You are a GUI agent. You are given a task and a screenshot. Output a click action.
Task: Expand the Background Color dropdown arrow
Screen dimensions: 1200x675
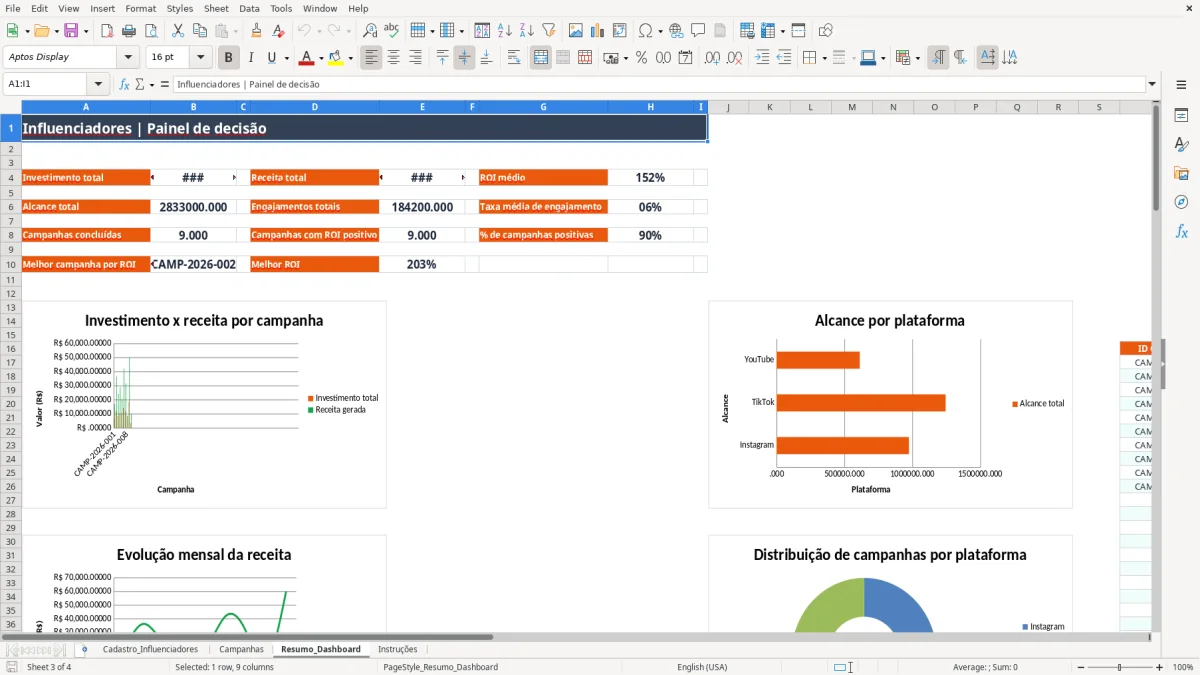[350, 58]
